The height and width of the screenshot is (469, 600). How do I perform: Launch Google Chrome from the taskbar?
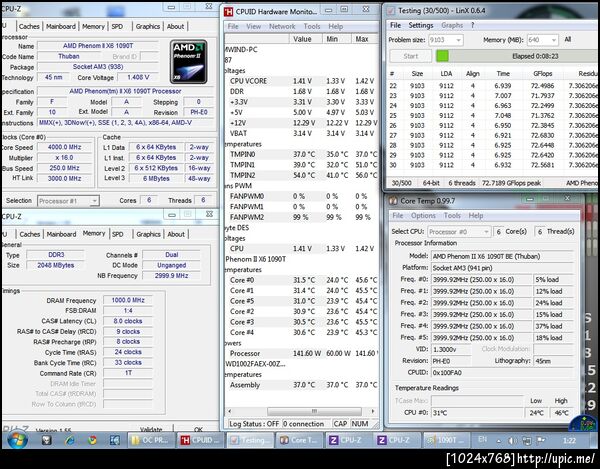92,440
